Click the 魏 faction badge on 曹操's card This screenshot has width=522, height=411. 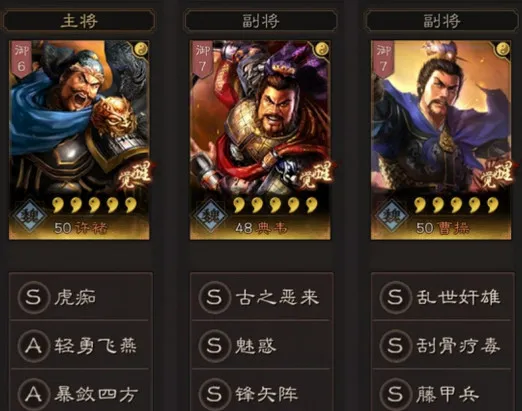(391, 215)
